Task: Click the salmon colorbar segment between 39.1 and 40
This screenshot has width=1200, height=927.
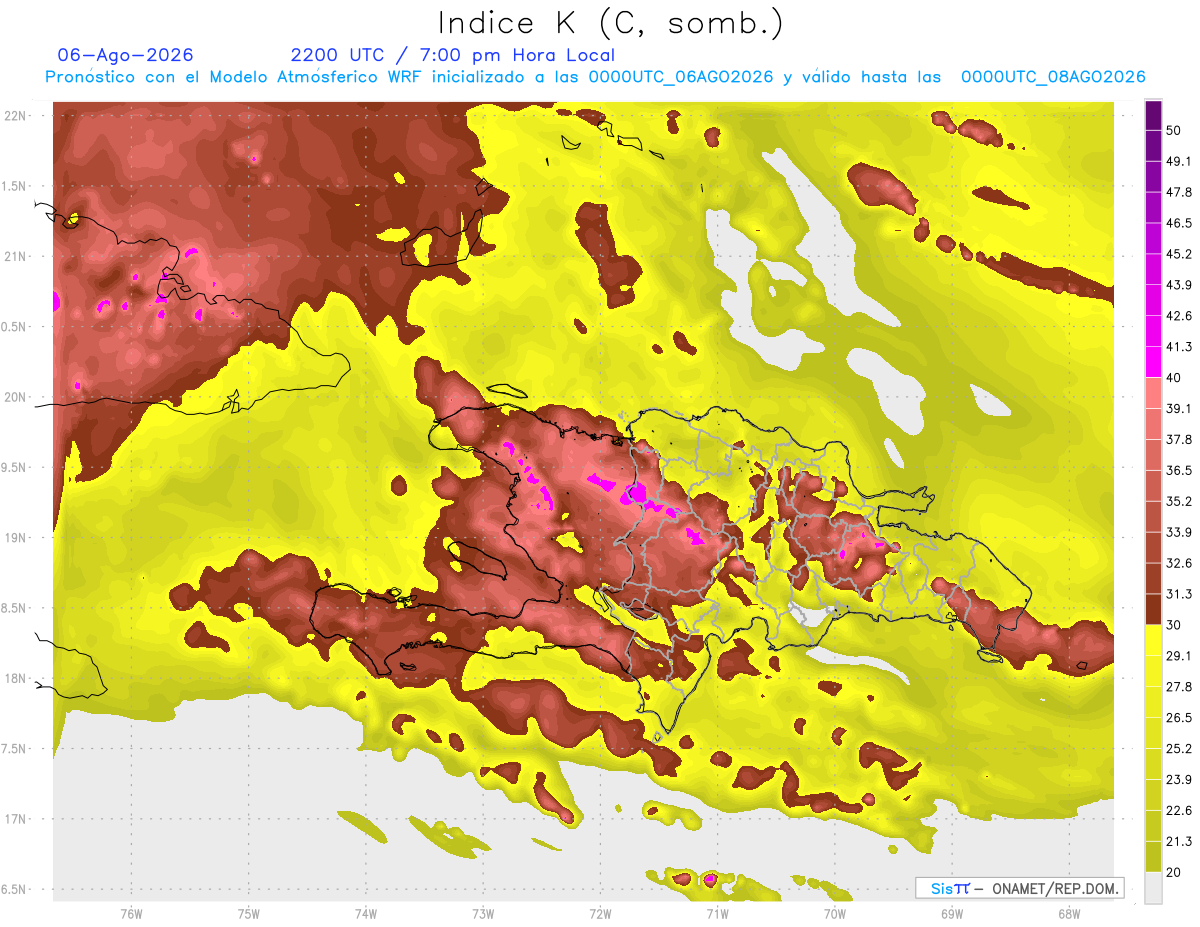Action: (1154, 393)
